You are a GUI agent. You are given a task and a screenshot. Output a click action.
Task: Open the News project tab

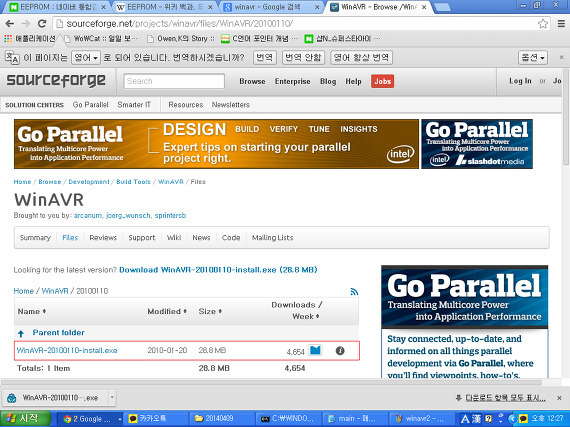pyautogui.click(x=201, y=238)
